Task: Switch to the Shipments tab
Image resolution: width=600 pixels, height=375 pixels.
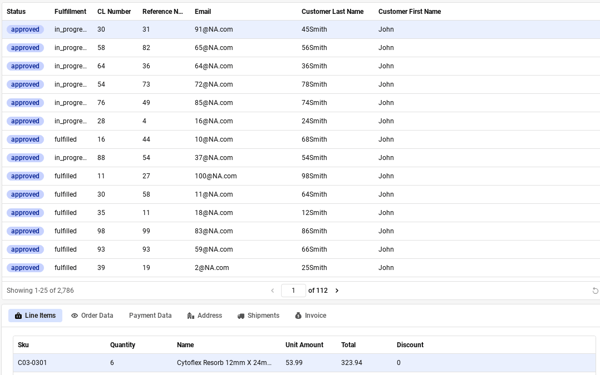Action: [258, 316]
